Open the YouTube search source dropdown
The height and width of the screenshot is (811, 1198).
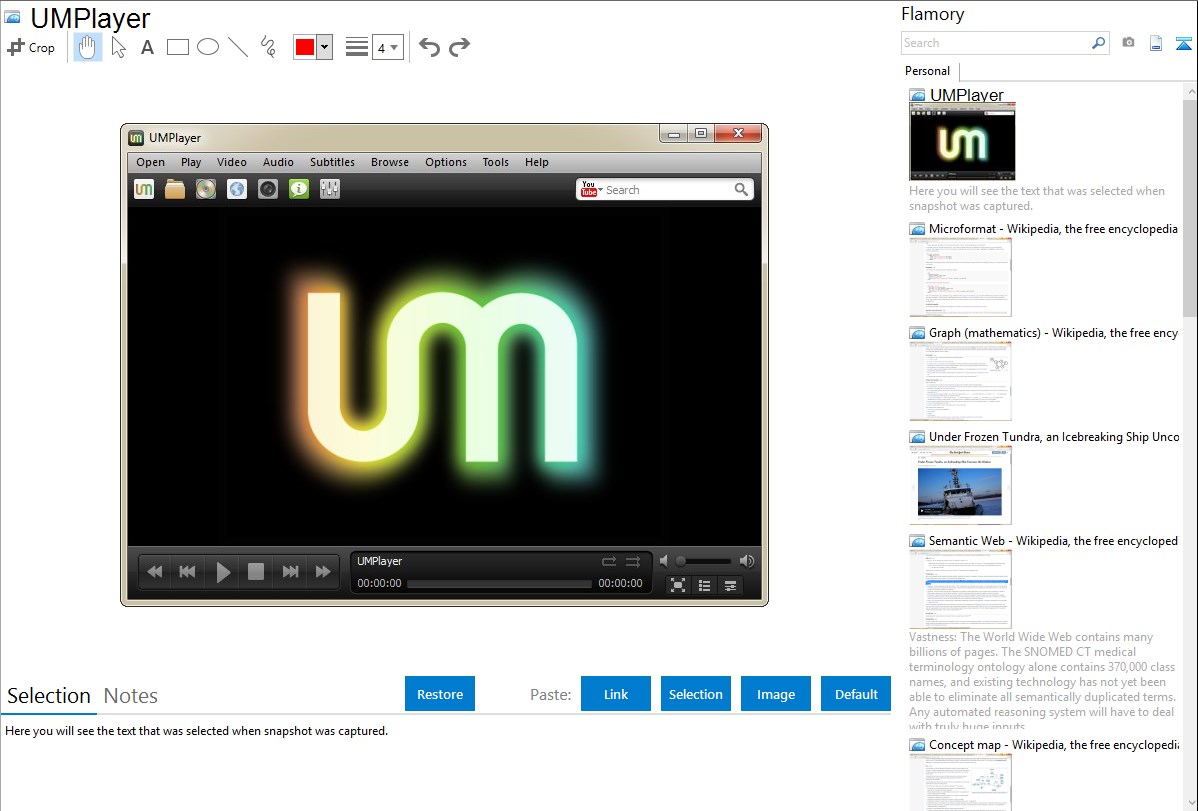(591, 189)
